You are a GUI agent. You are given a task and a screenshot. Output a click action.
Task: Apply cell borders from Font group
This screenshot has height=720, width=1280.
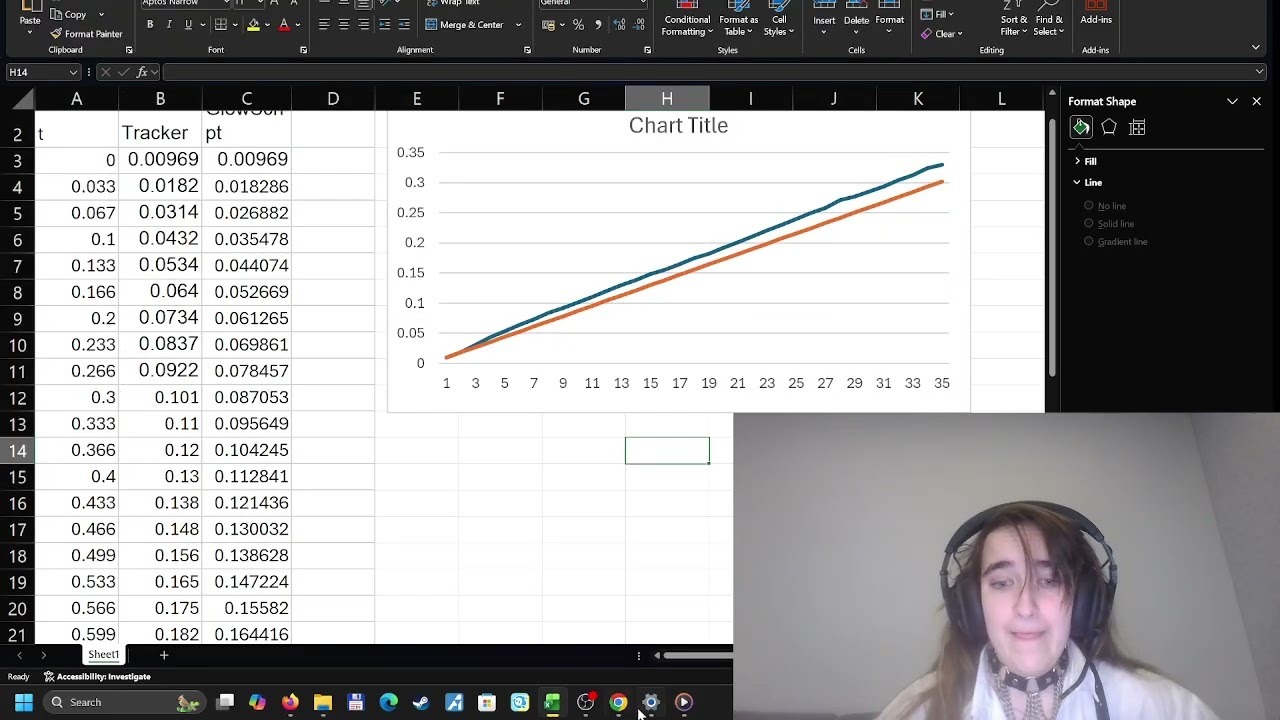point(221,24)
